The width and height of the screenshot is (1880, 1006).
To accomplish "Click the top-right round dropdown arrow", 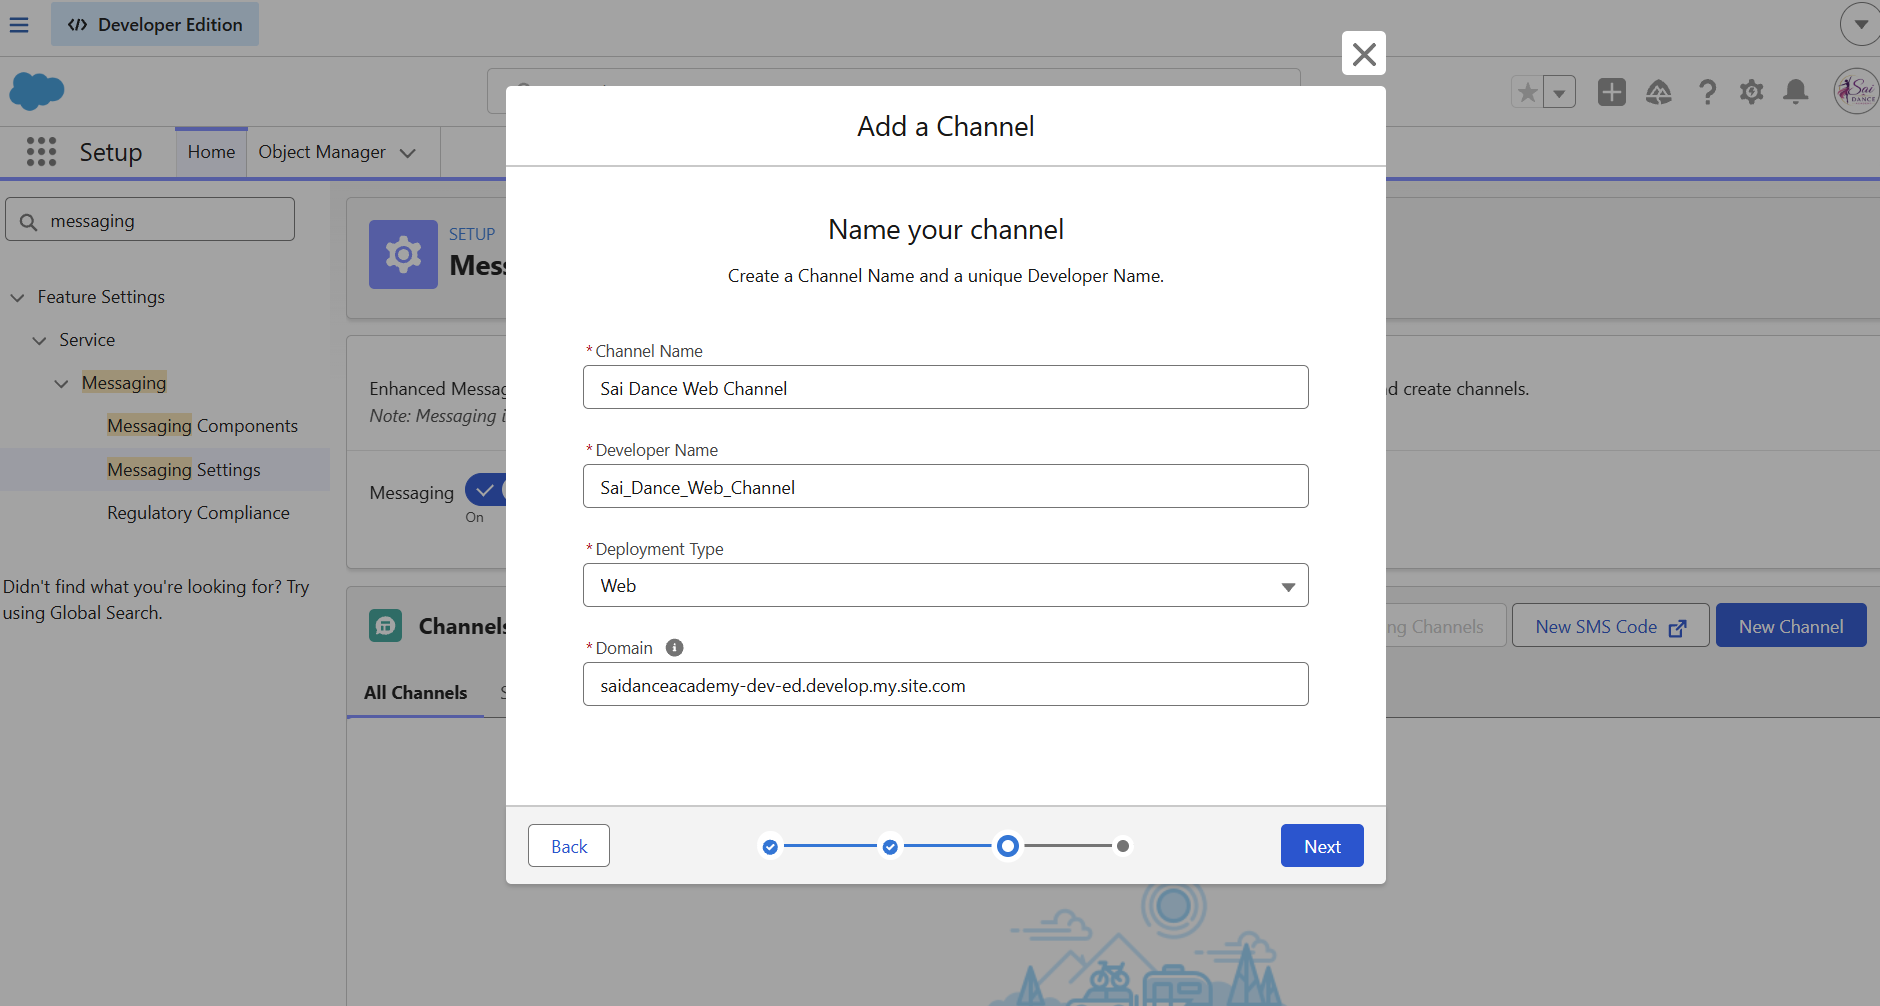I will (1860, 24).
